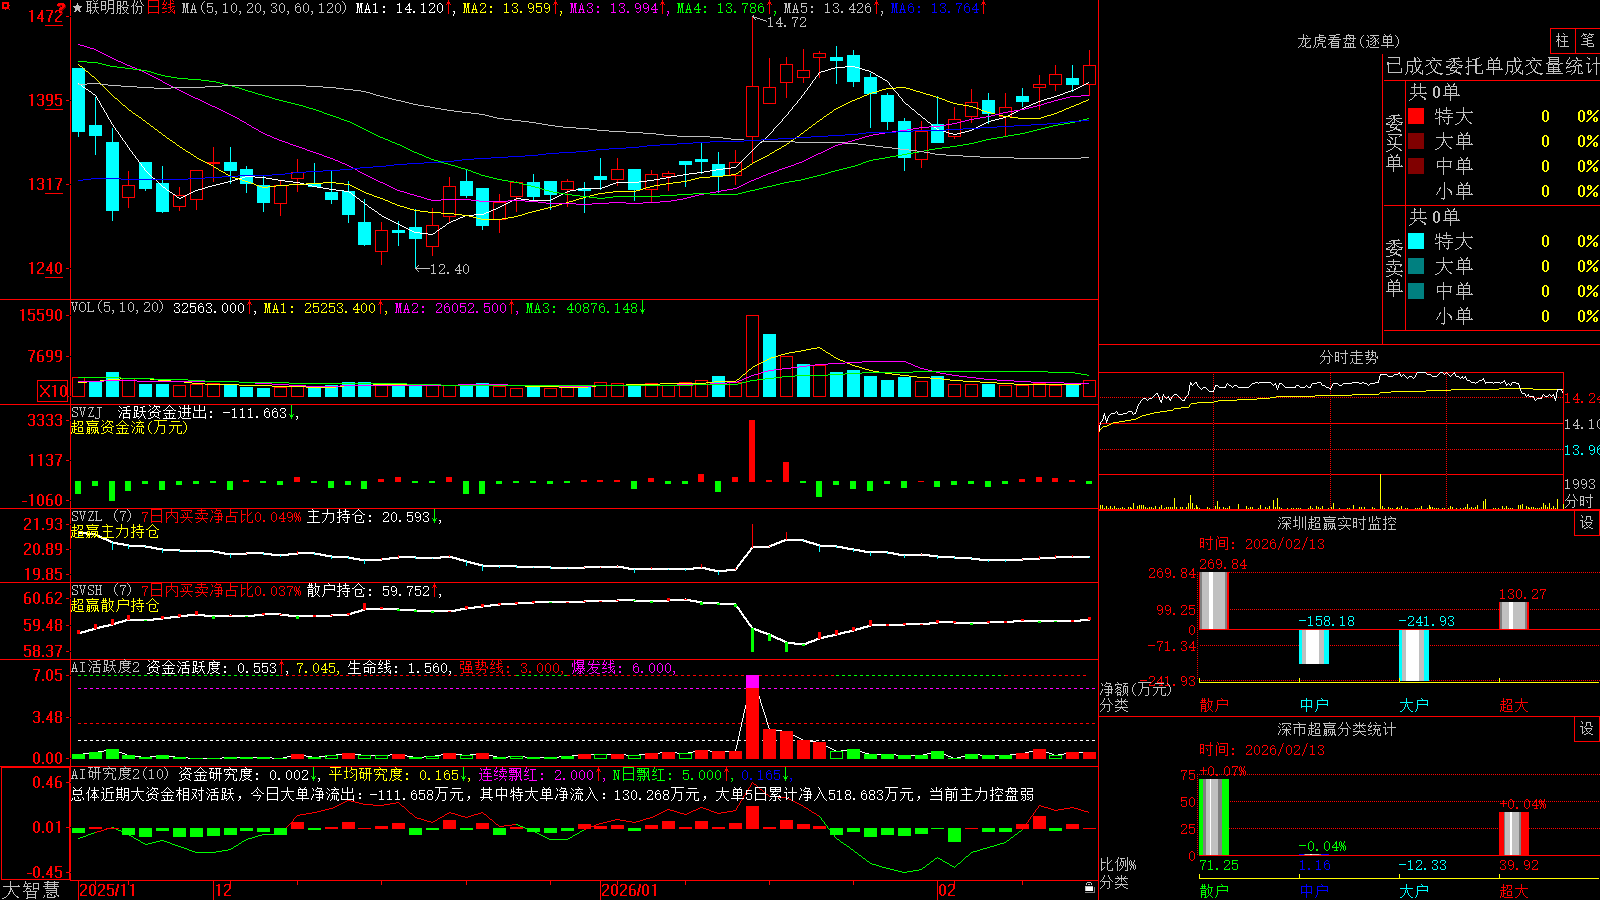Viewport: 1600px width, 900px height.
Task: Click 强势线: 3.000 label
Action: [511, 668]
